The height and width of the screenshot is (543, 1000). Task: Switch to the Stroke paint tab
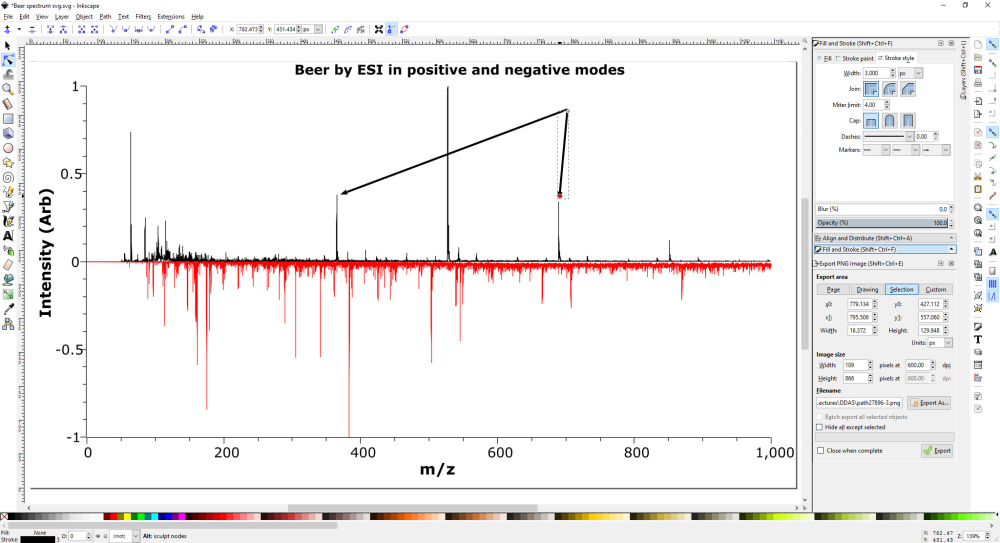point(855,58)
